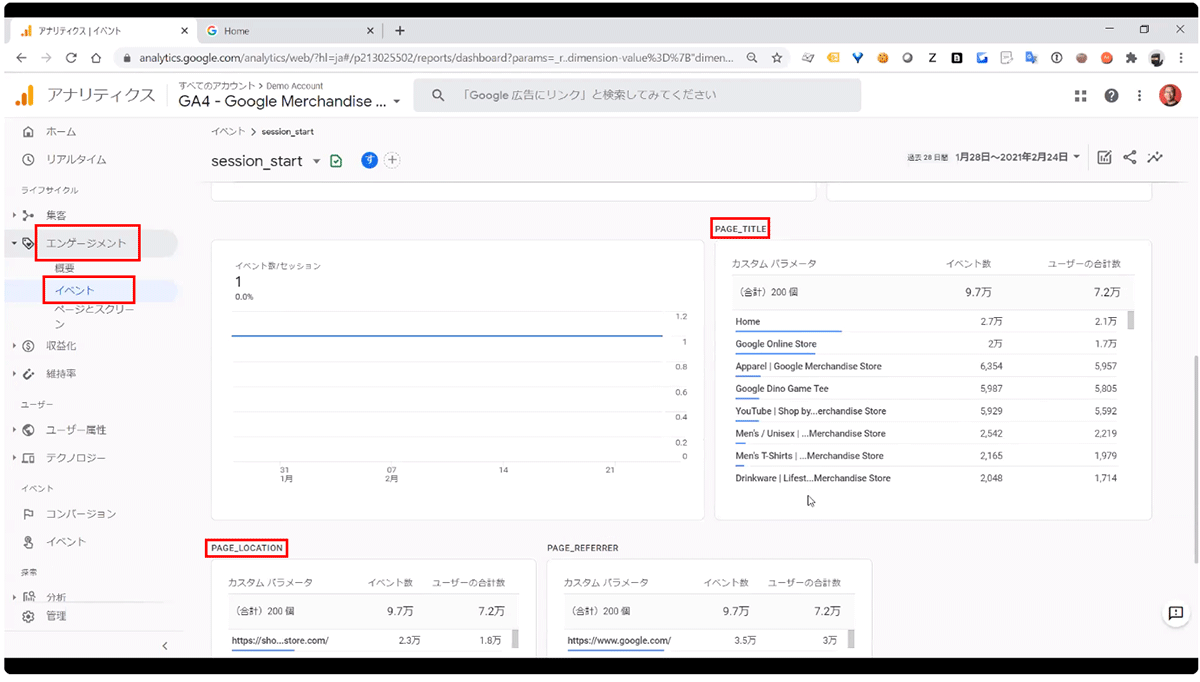Click the PAGE_REFERRER table scrollbar
The width and height of the screenshot is (1200, 682).
point(851,639)
